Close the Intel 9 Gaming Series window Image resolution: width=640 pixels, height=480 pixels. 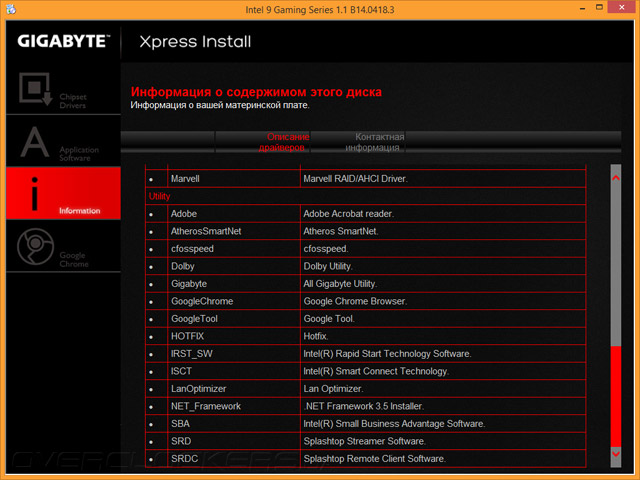pyautogui.click(x=622, y=7)
